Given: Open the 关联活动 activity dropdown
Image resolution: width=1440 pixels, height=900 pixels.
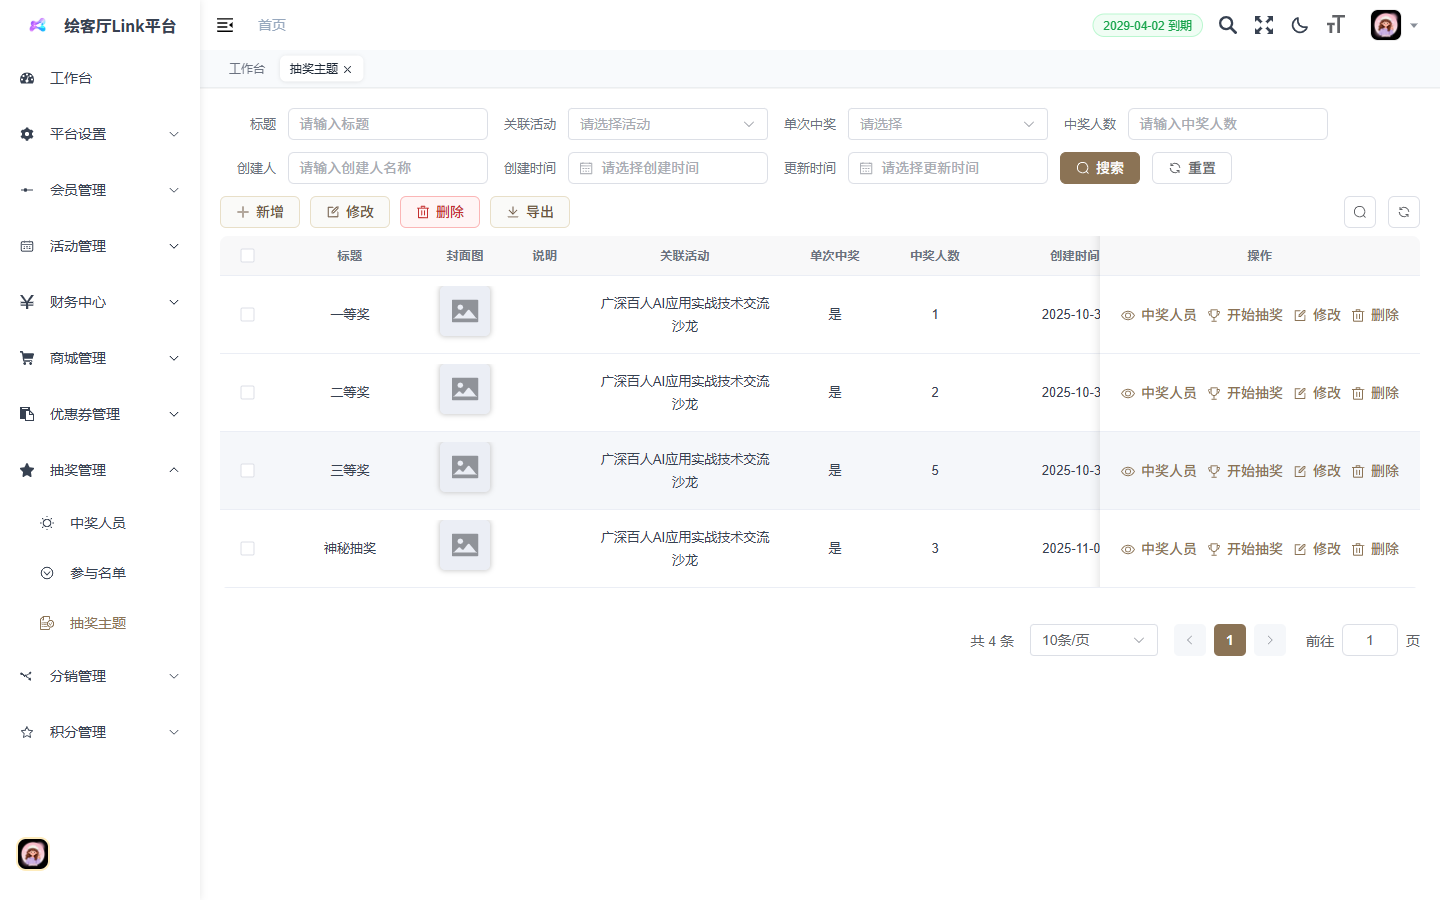Looking at the screenshot, I should [667, 123].
